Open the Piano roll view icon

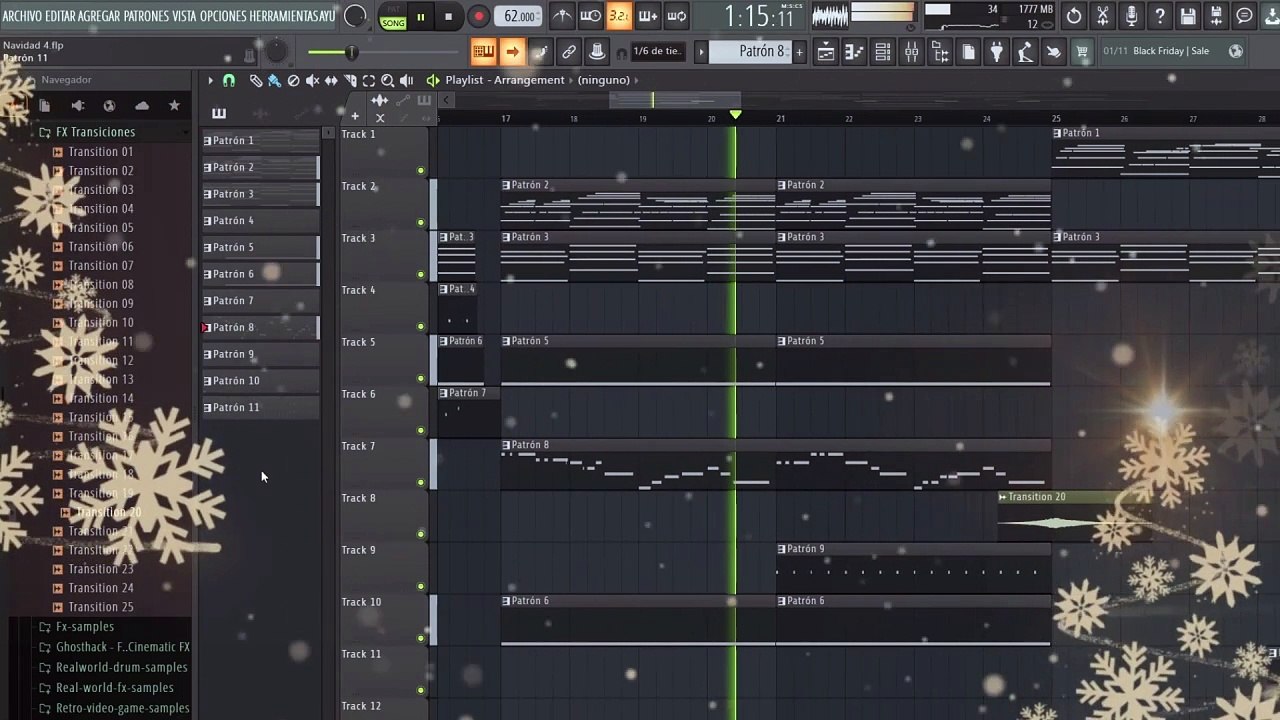854,52
